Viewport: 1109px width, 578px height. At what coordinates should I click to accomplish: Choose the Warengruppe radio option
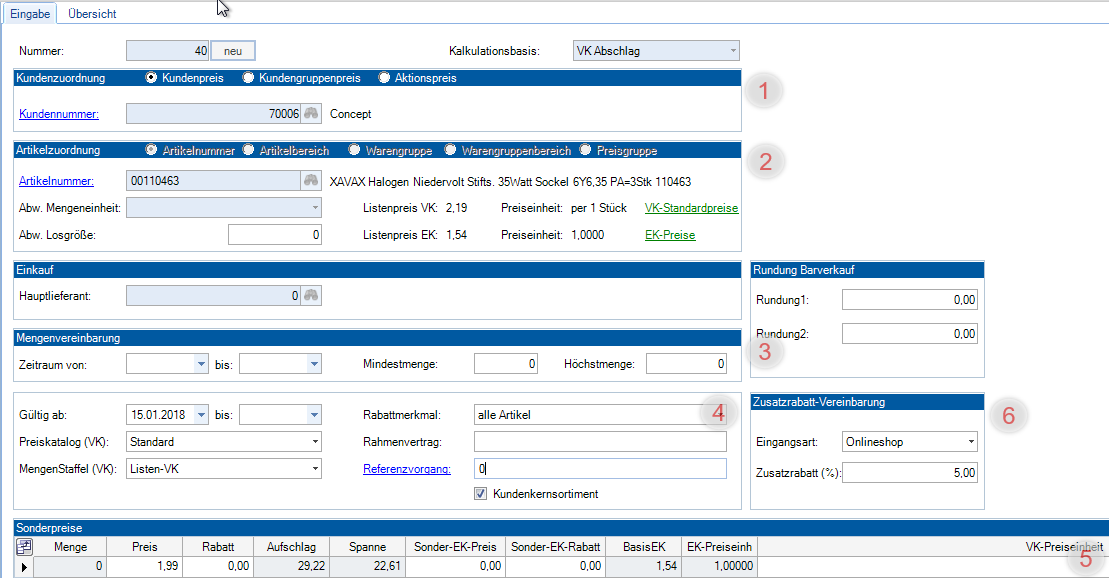tap(354, 150)
